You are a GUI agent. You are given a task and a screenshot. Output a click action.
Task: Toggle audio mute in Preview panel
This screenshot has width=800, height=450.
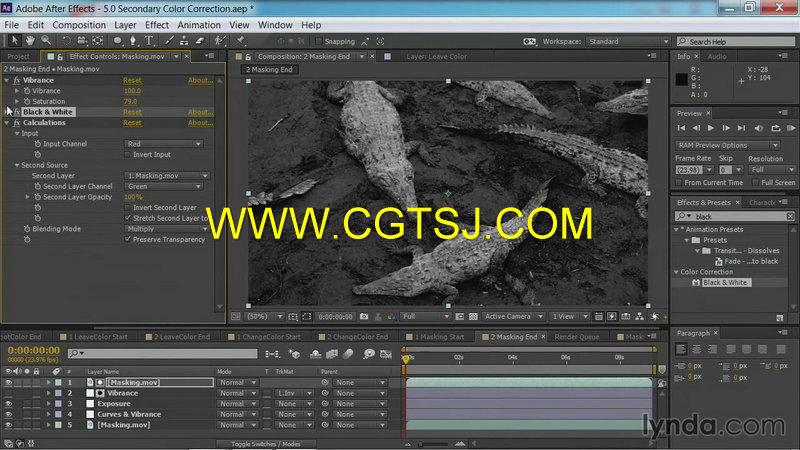[759, 128]
